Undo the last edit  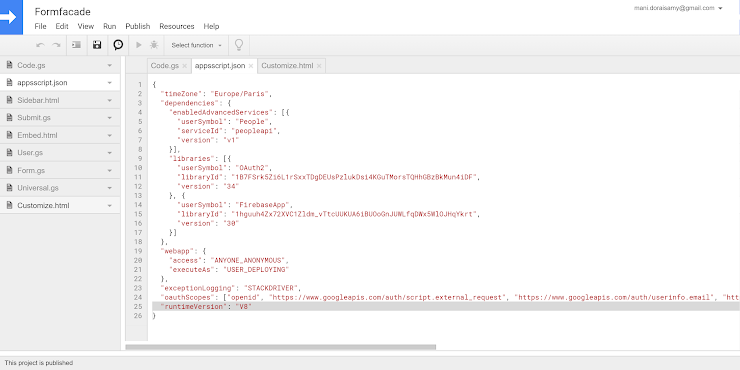coord(41,45)
